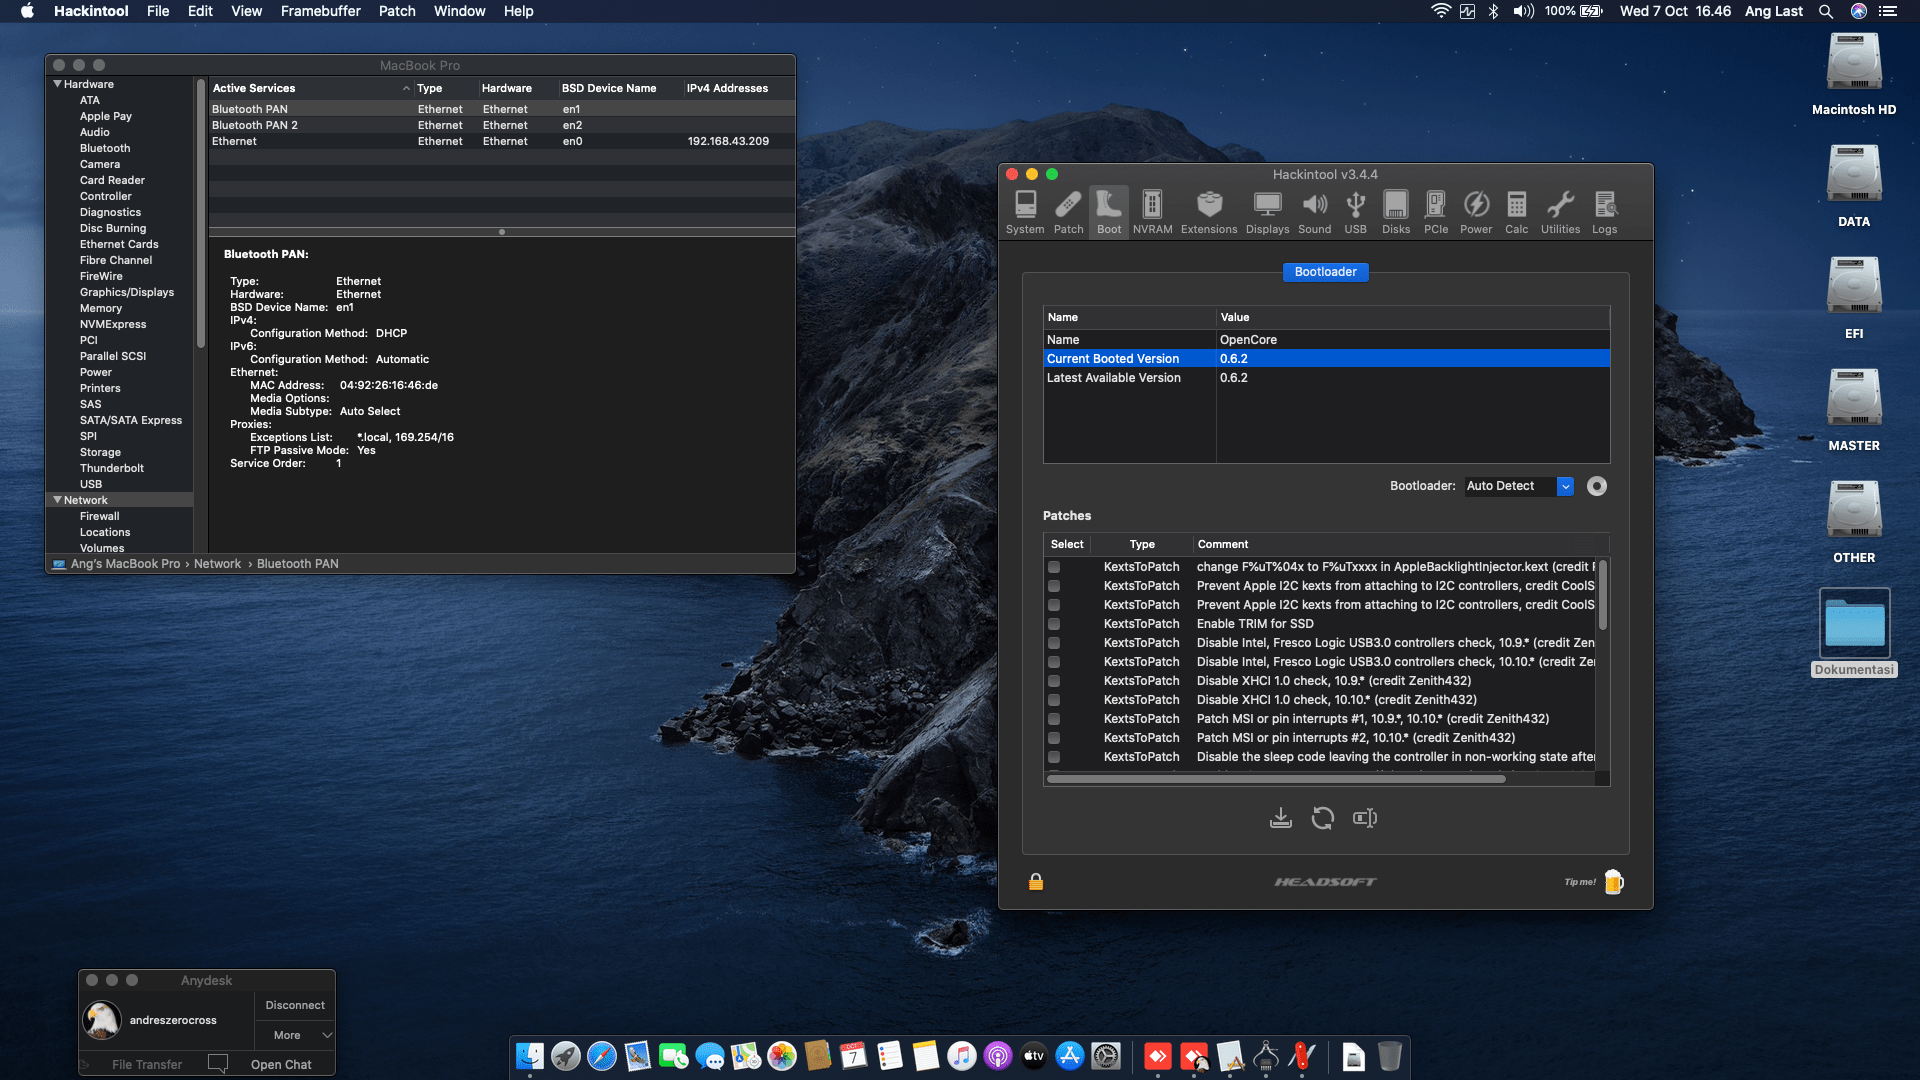Check the Enable TRIM for SSD patch
The width and height of the screenshot is (1920, 1080).
point(1054,624)
